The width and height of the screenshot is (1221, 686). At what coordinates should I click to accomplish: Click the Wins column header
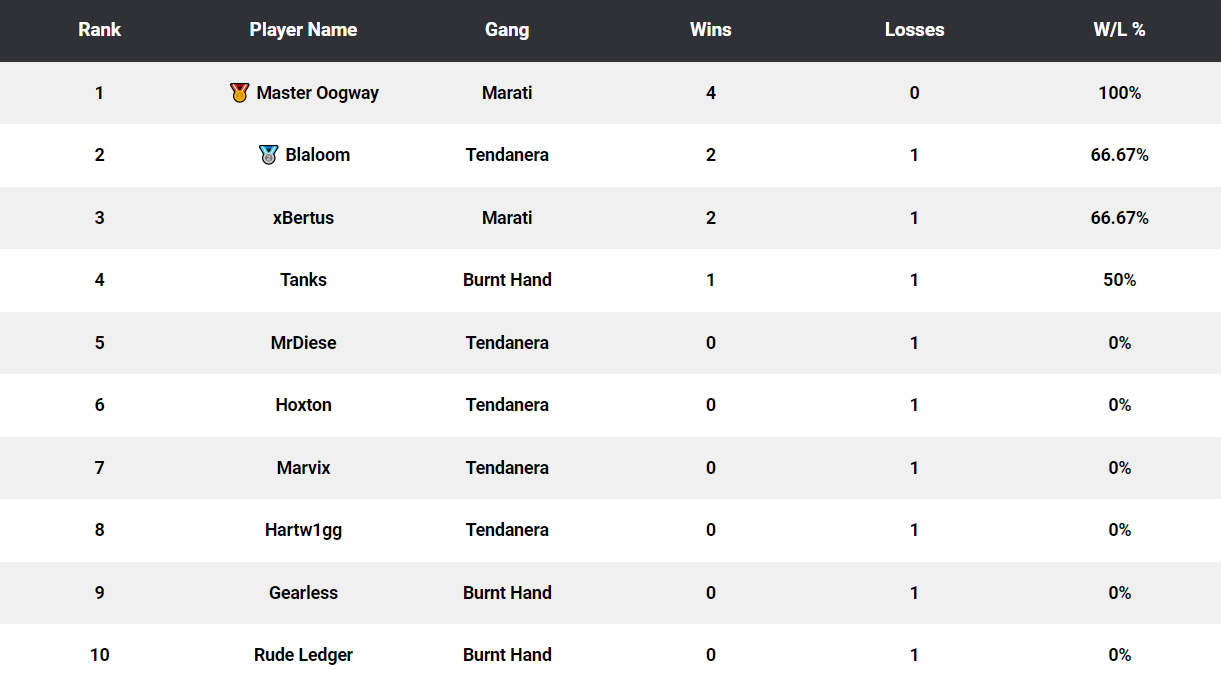point(711,30)
